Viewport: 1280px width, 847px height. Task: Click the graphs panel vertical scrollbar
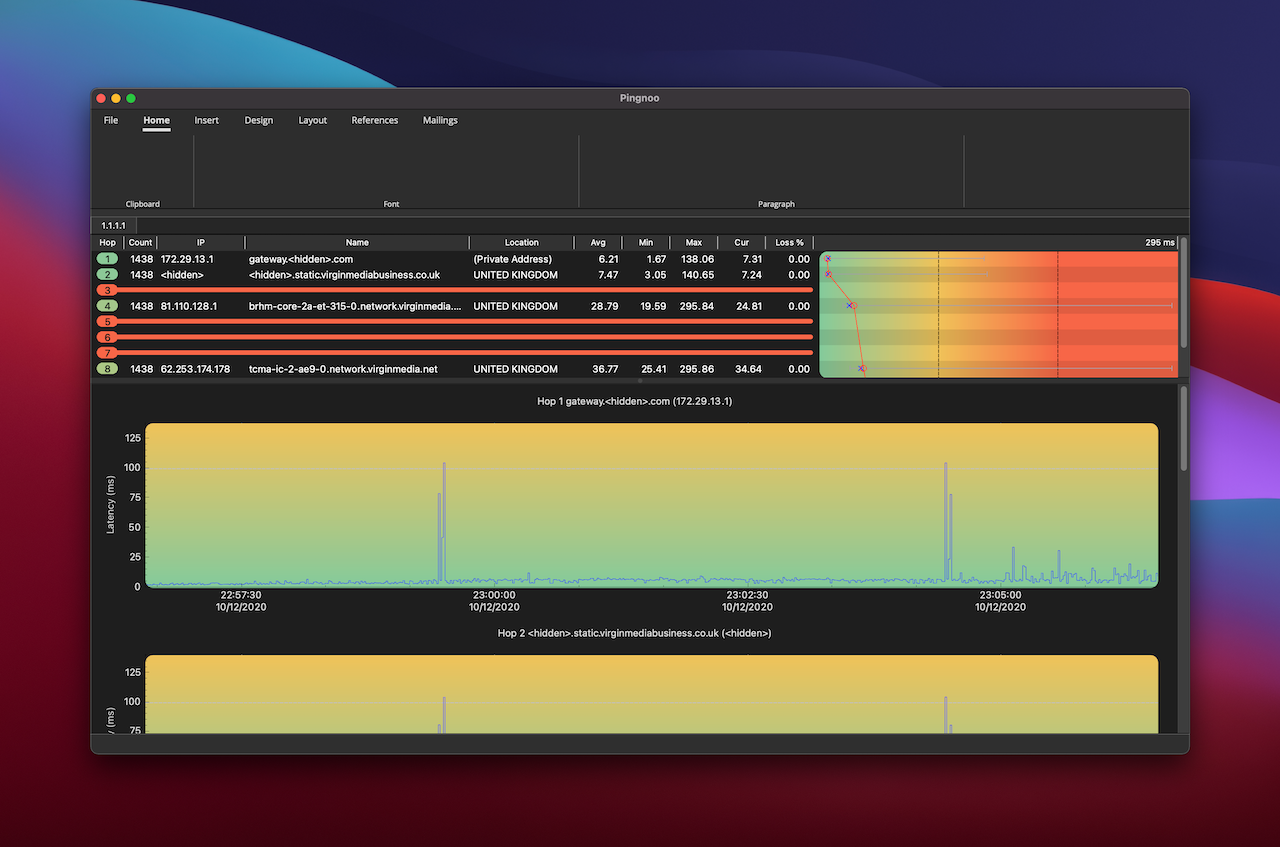point(1184,428)
